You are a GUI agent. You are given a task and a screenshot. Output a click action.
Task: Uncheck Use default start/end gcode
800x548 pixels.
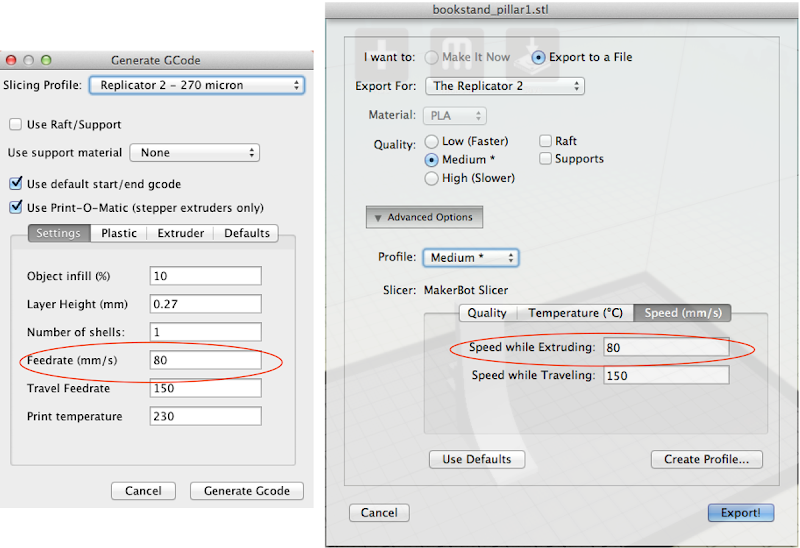pyautogui.click(x=16, y=183)
